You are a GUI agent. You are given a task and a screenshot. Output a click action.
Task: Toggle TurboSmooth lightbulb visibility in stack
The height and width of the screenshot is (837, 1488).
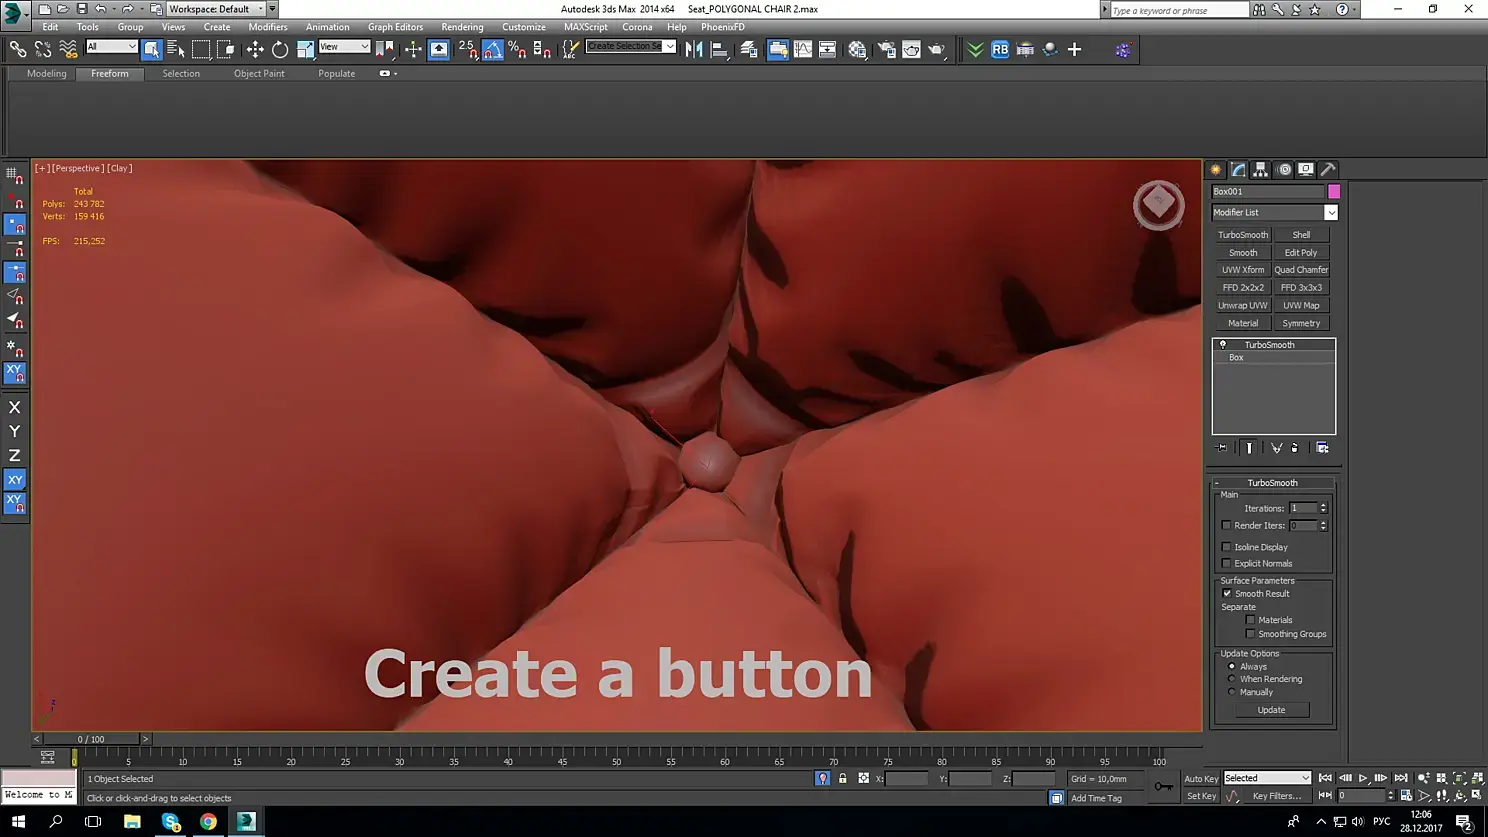click(1222, 345)
